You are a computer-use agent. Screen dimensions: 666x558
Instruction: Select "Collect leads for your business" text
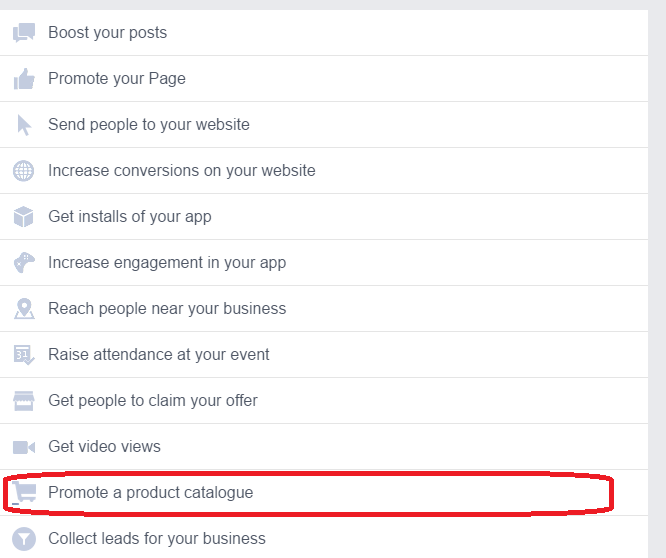[x=156, y=539]
